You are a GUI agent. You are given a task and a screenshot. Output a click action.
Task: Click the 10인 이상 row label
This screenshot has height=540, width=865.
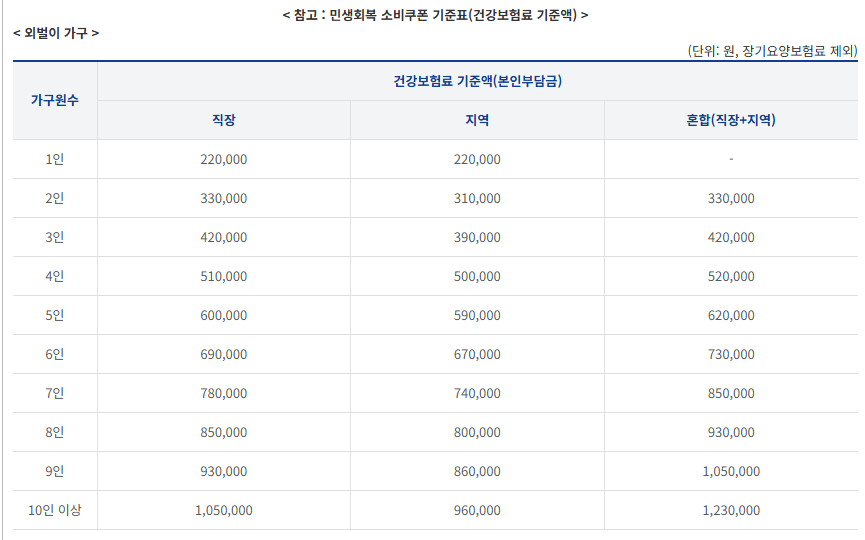55,510
